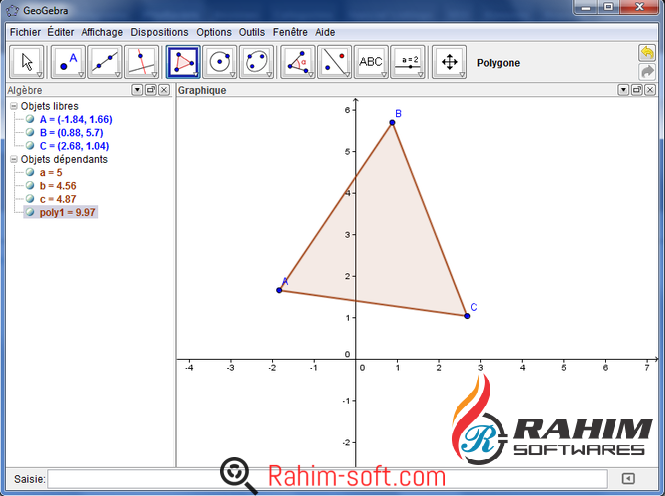
Task: Focus the Saisie input field
Action: pos(327,479)
